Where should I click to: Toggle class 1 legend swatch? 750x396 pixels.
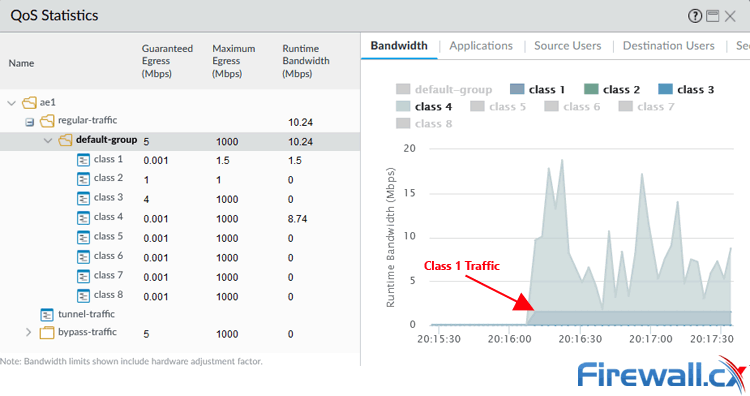[517, 89]
